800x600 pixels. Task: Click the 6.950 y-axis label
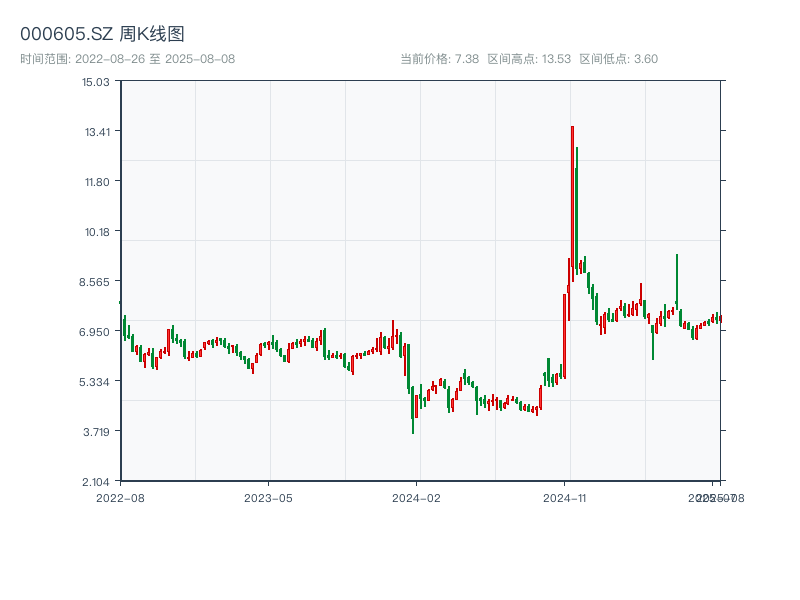coord(96,331)
